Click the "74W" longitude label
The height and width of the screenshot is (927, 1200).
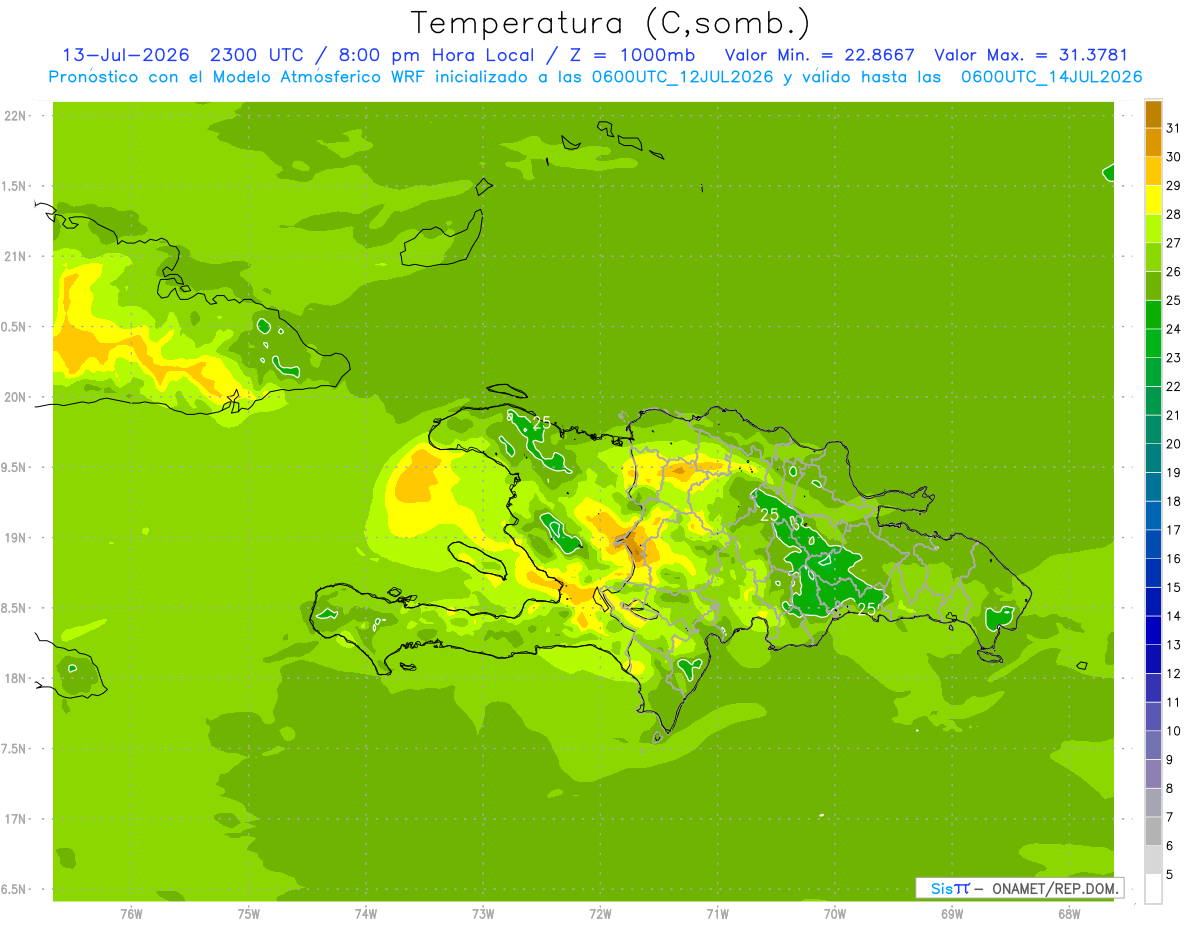pos(366,913)
